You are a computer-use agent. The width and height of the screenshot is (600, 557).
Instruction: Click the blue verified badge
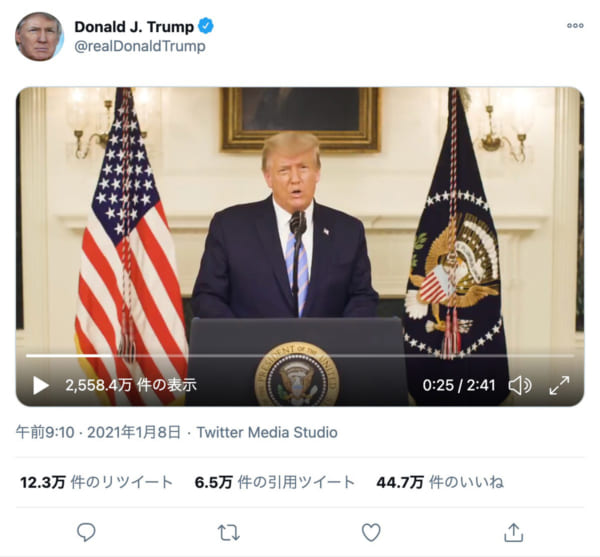(x=206, y=26)
